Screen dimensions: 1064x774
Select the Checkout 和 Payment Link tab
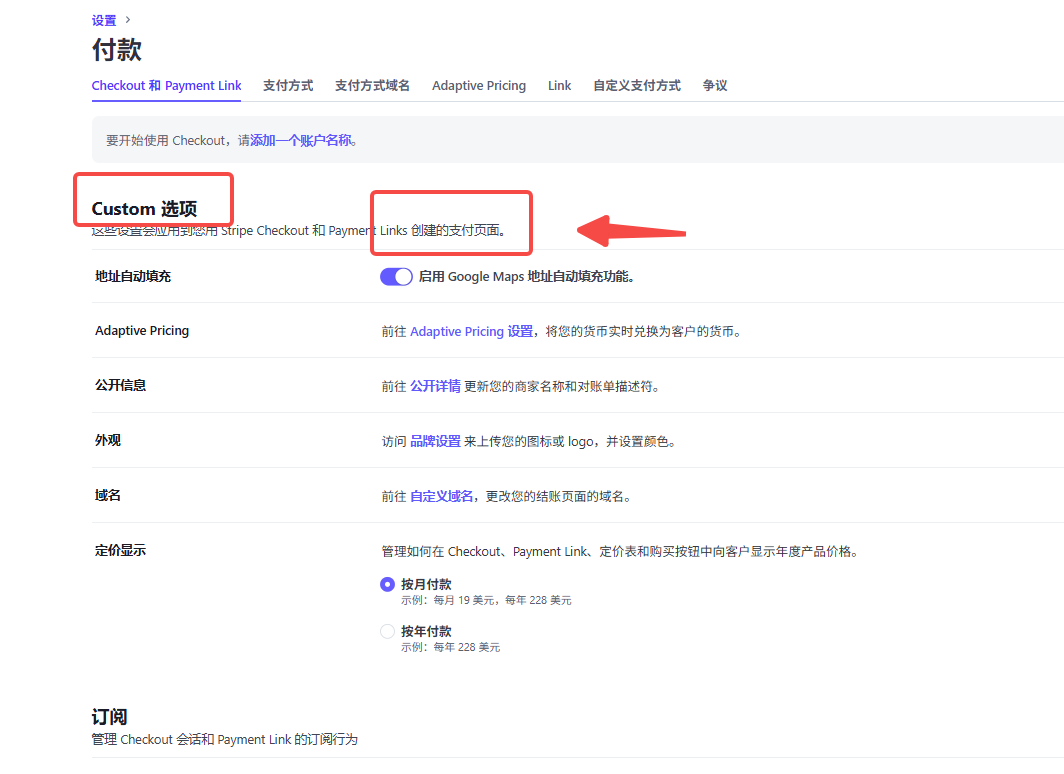click(x=166, y=85)
